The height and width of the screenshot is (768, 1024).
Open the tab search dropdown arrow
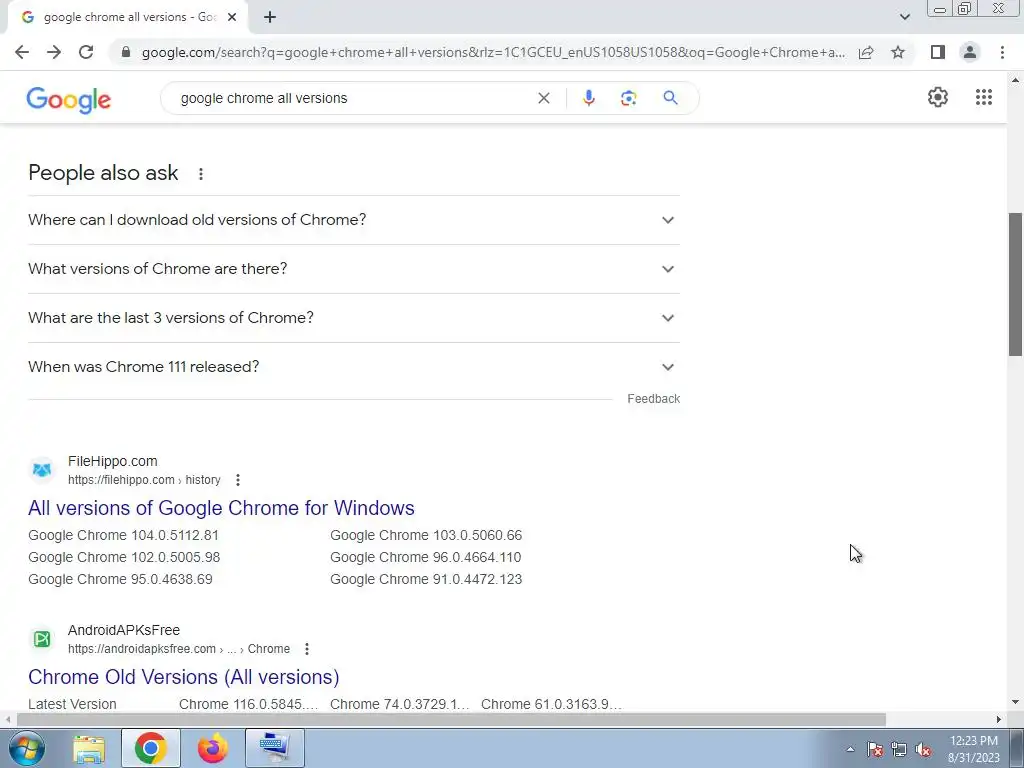click(x=904, y=17)
